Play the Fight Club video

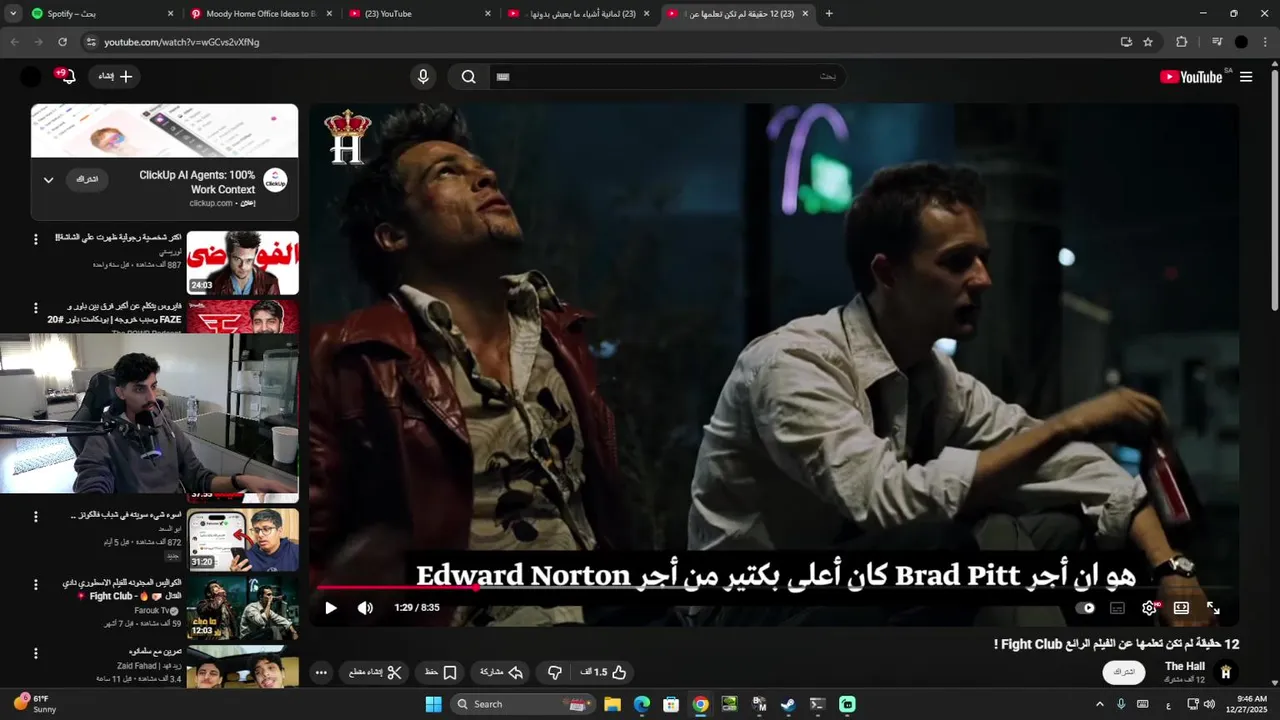(331, 608)
